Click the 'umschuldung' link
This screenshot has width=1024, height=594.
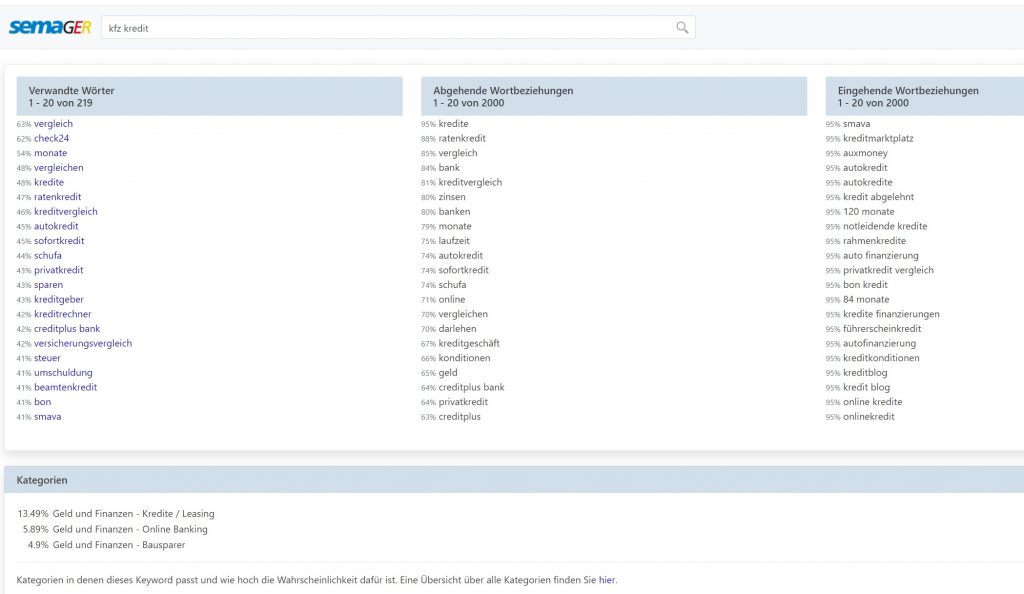(63, 373)
